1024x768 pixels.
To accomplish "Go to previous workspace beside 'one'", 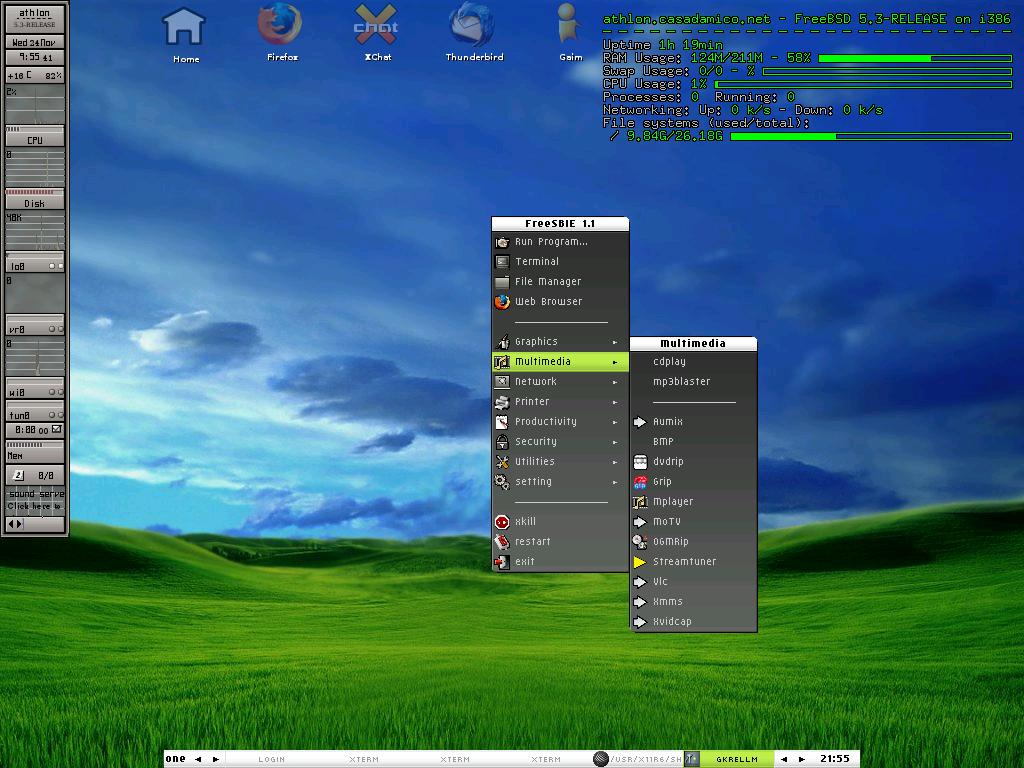I will pos(199,759).
